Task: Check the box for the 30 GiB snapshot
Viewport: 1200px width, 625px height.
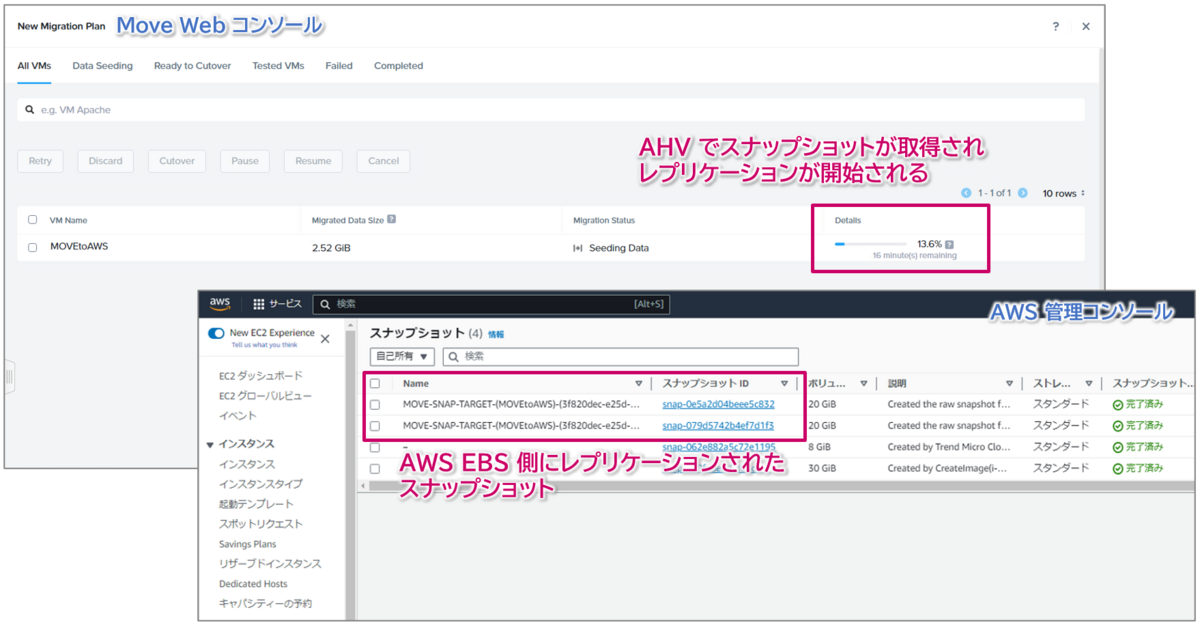Action: 375,468
